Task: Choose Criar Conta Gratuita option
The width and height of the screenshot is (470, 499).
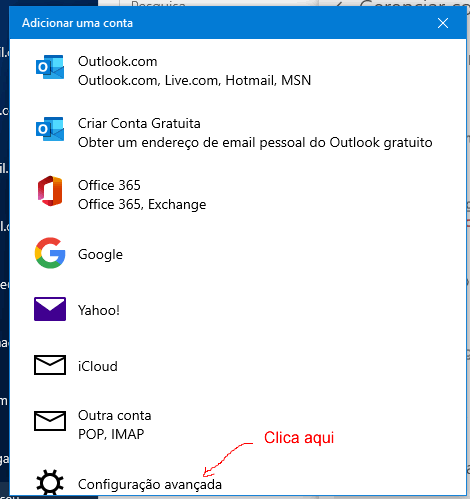Action: click(238, 133)
